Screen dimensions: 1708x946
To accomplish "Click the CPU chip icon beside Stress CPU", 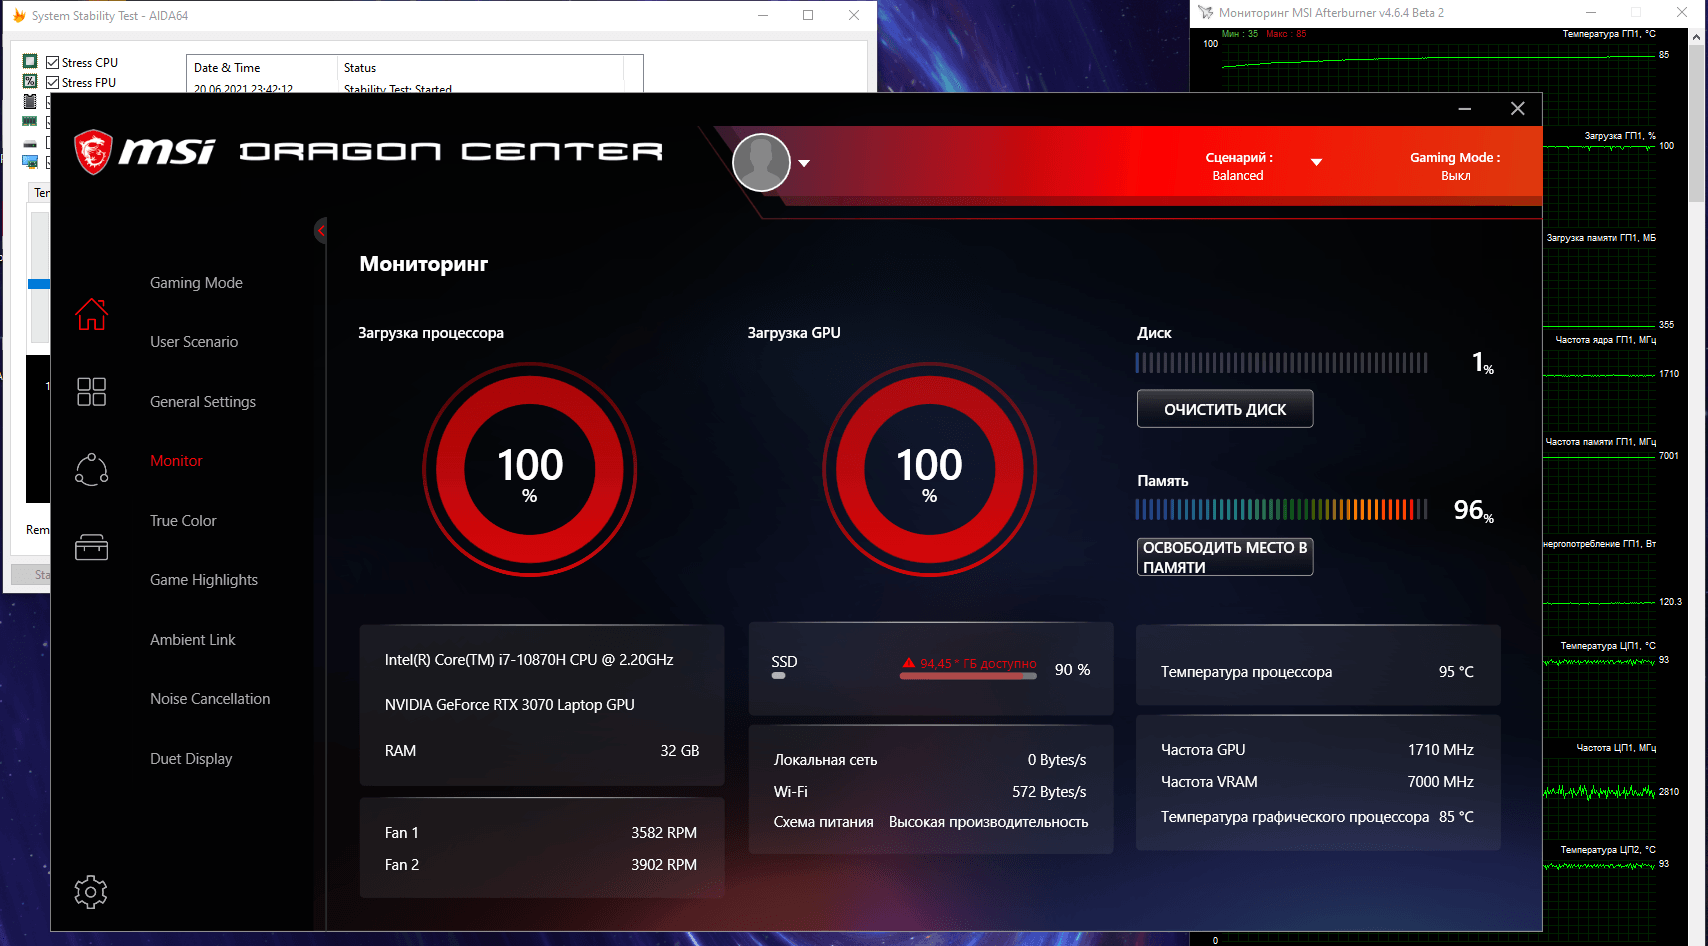I will click(30, 62).
